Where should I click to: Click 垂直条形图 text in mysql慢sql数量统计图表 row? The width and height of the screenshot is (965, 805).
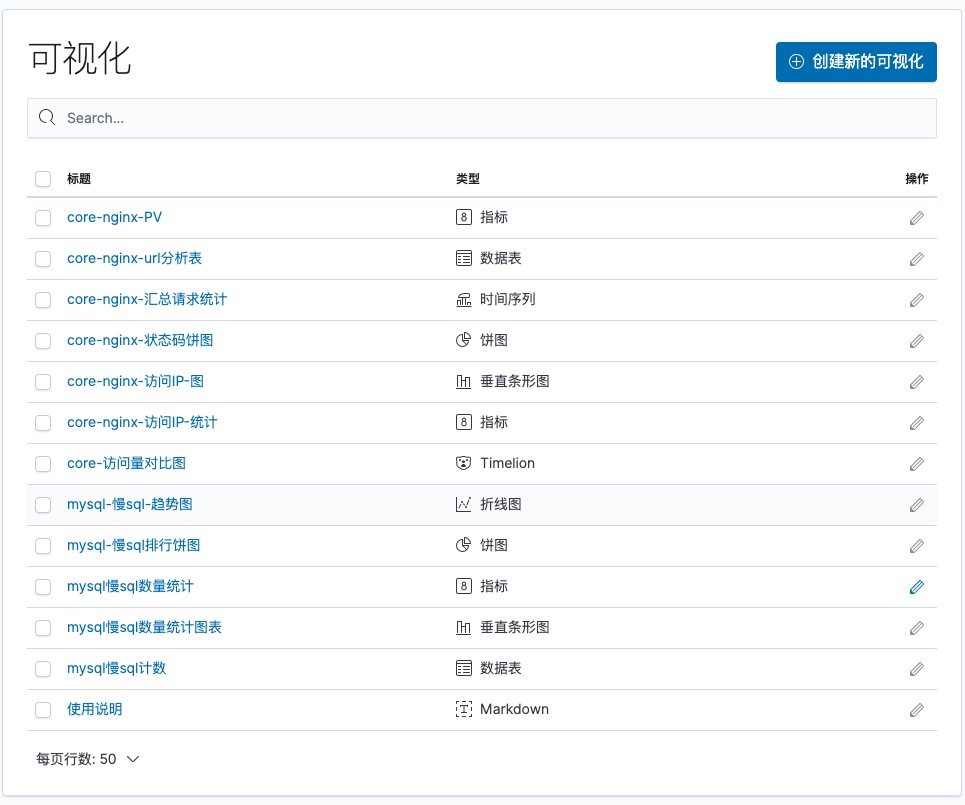pyautogui.click(x=515, y=627)
